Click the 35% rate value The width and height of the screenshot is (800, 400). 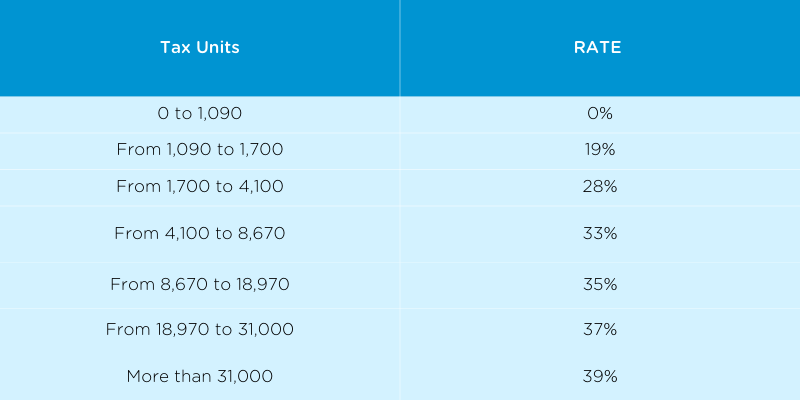600,284
